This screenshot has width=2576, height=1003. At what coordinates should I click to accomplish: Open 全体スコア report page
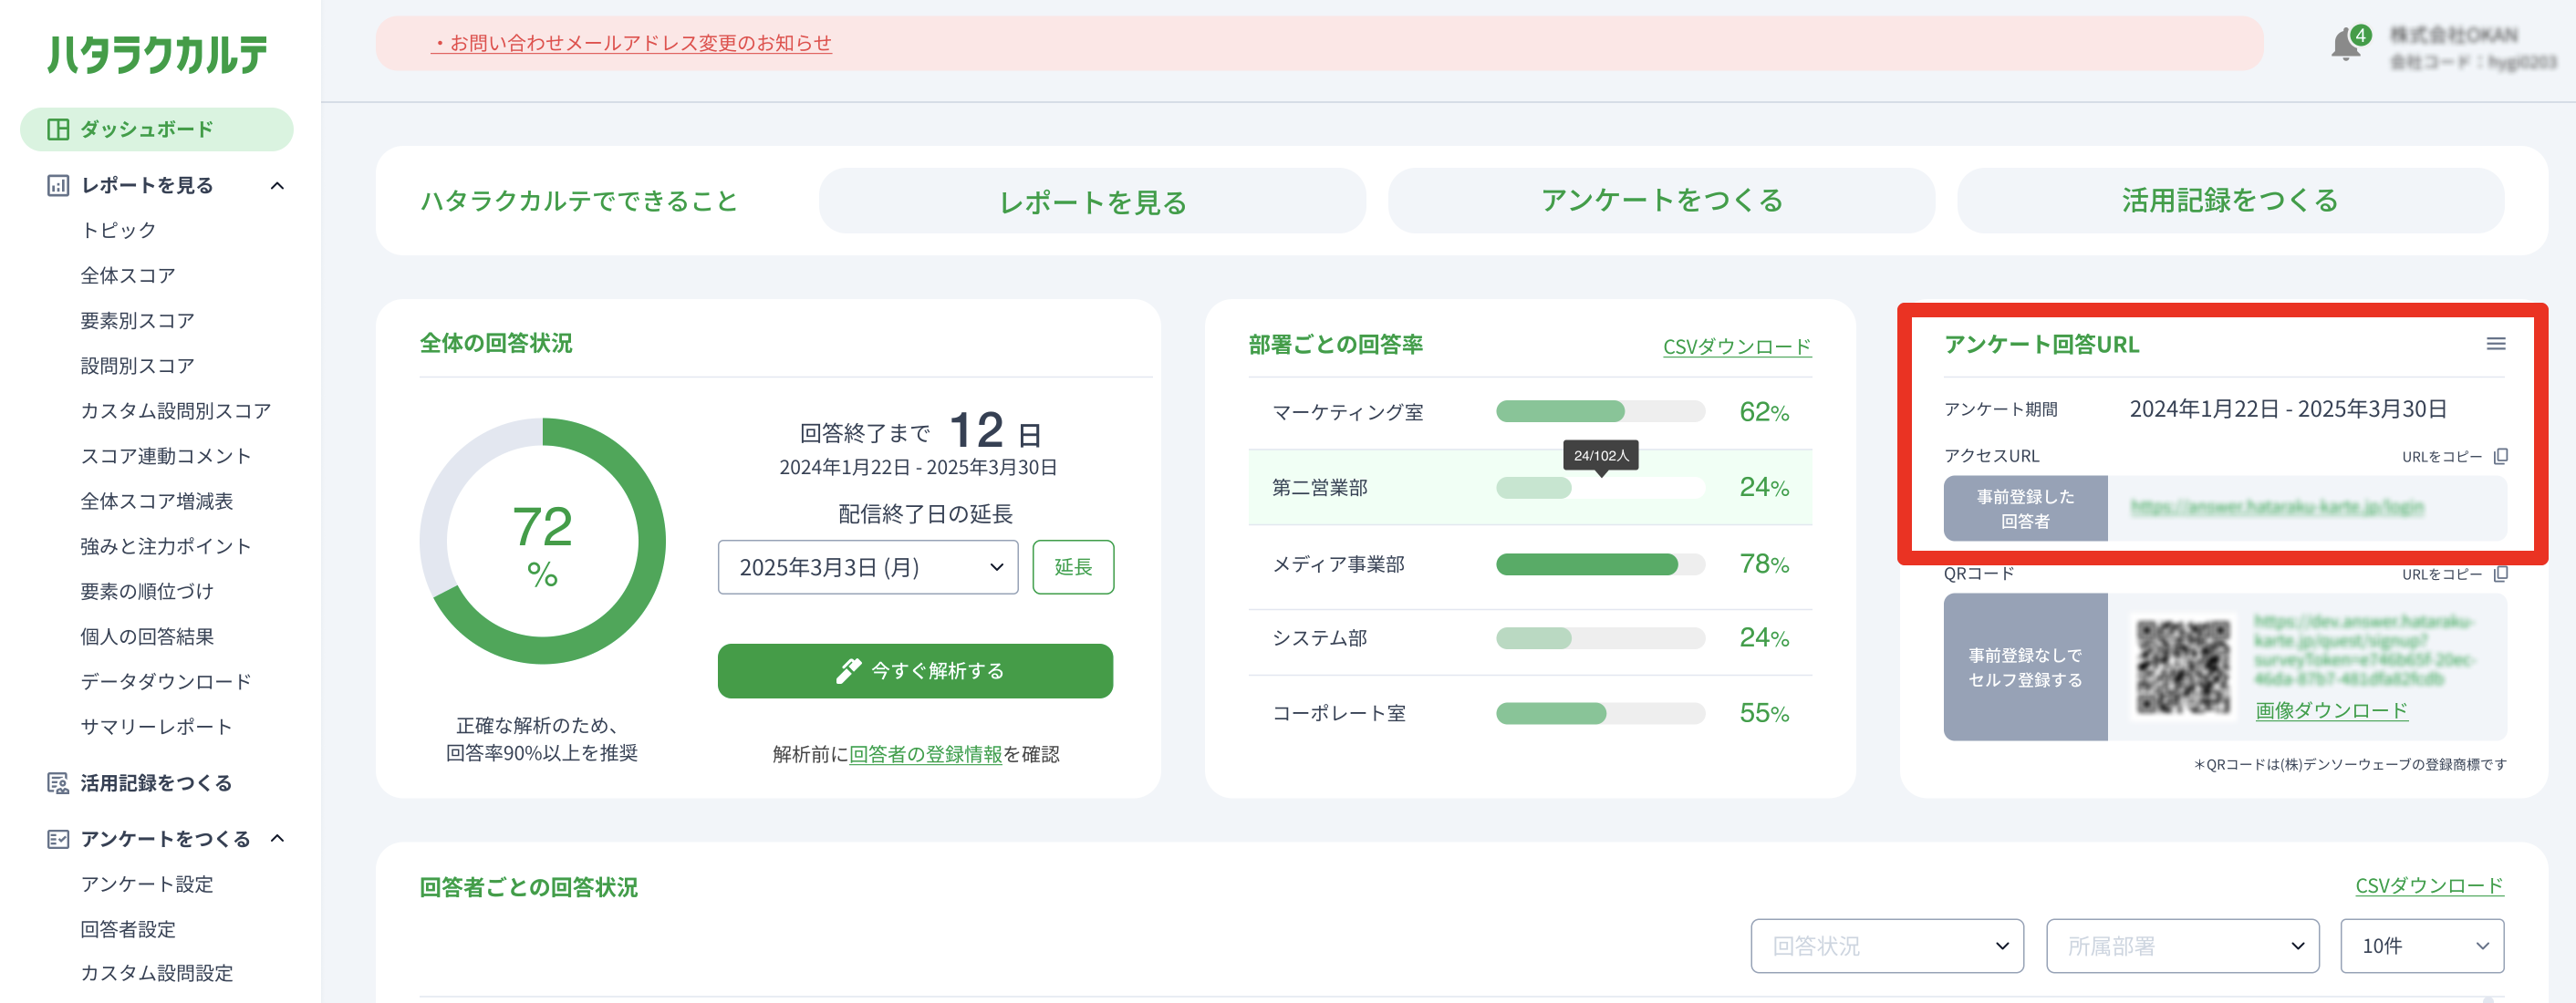[128, 276]
